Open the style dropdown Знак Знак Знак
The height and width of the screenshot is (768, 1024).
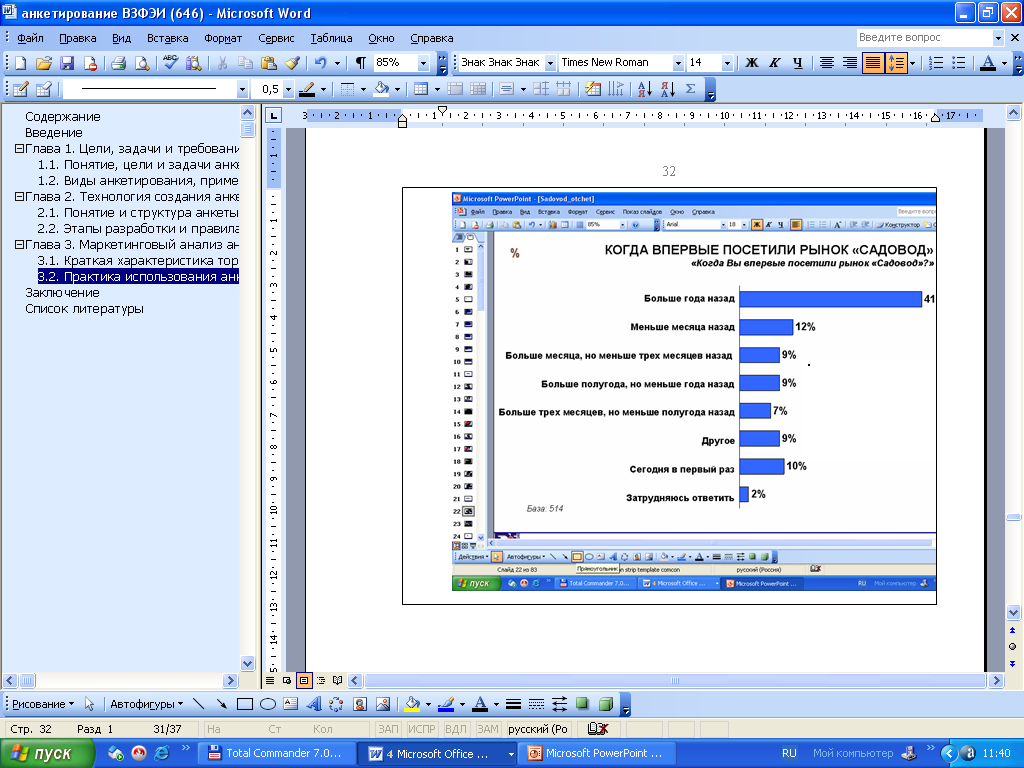point(550,63)
